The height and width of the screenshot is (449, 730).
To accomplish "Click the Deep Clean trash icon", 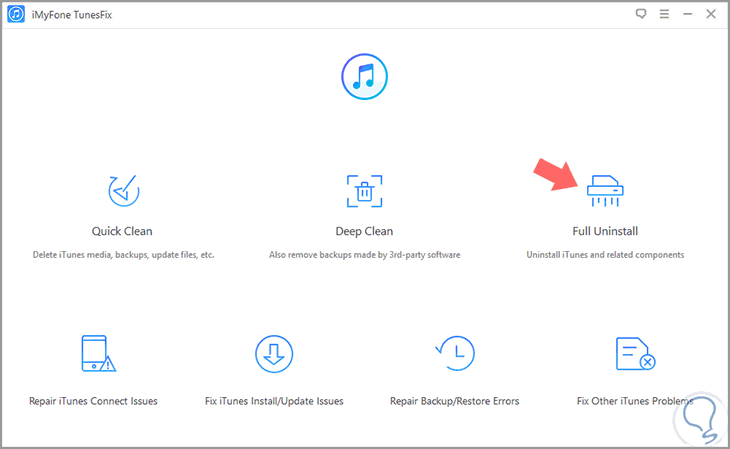I will [365, 191].
